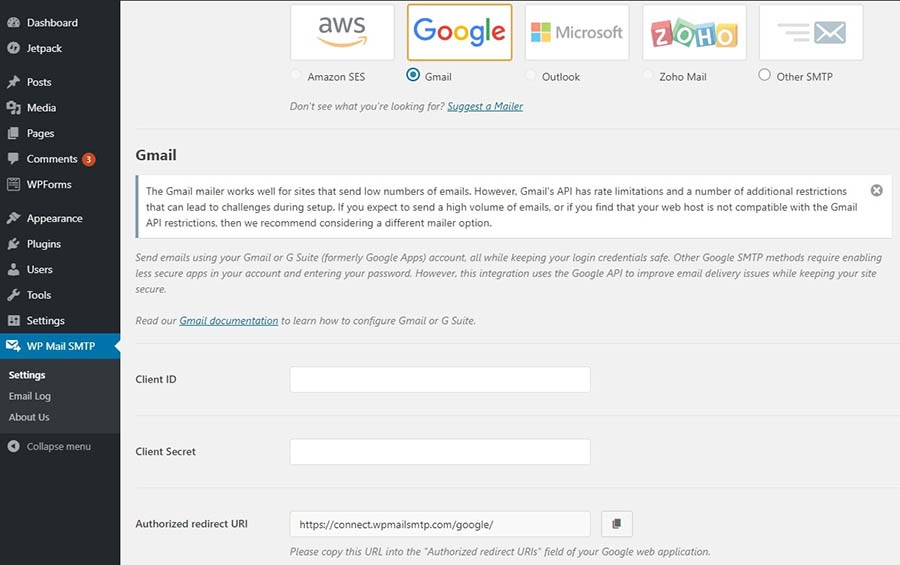Click the Plugins icon in sidebar
This screenshot has width=900, height=565.
[x=13, y=244]
